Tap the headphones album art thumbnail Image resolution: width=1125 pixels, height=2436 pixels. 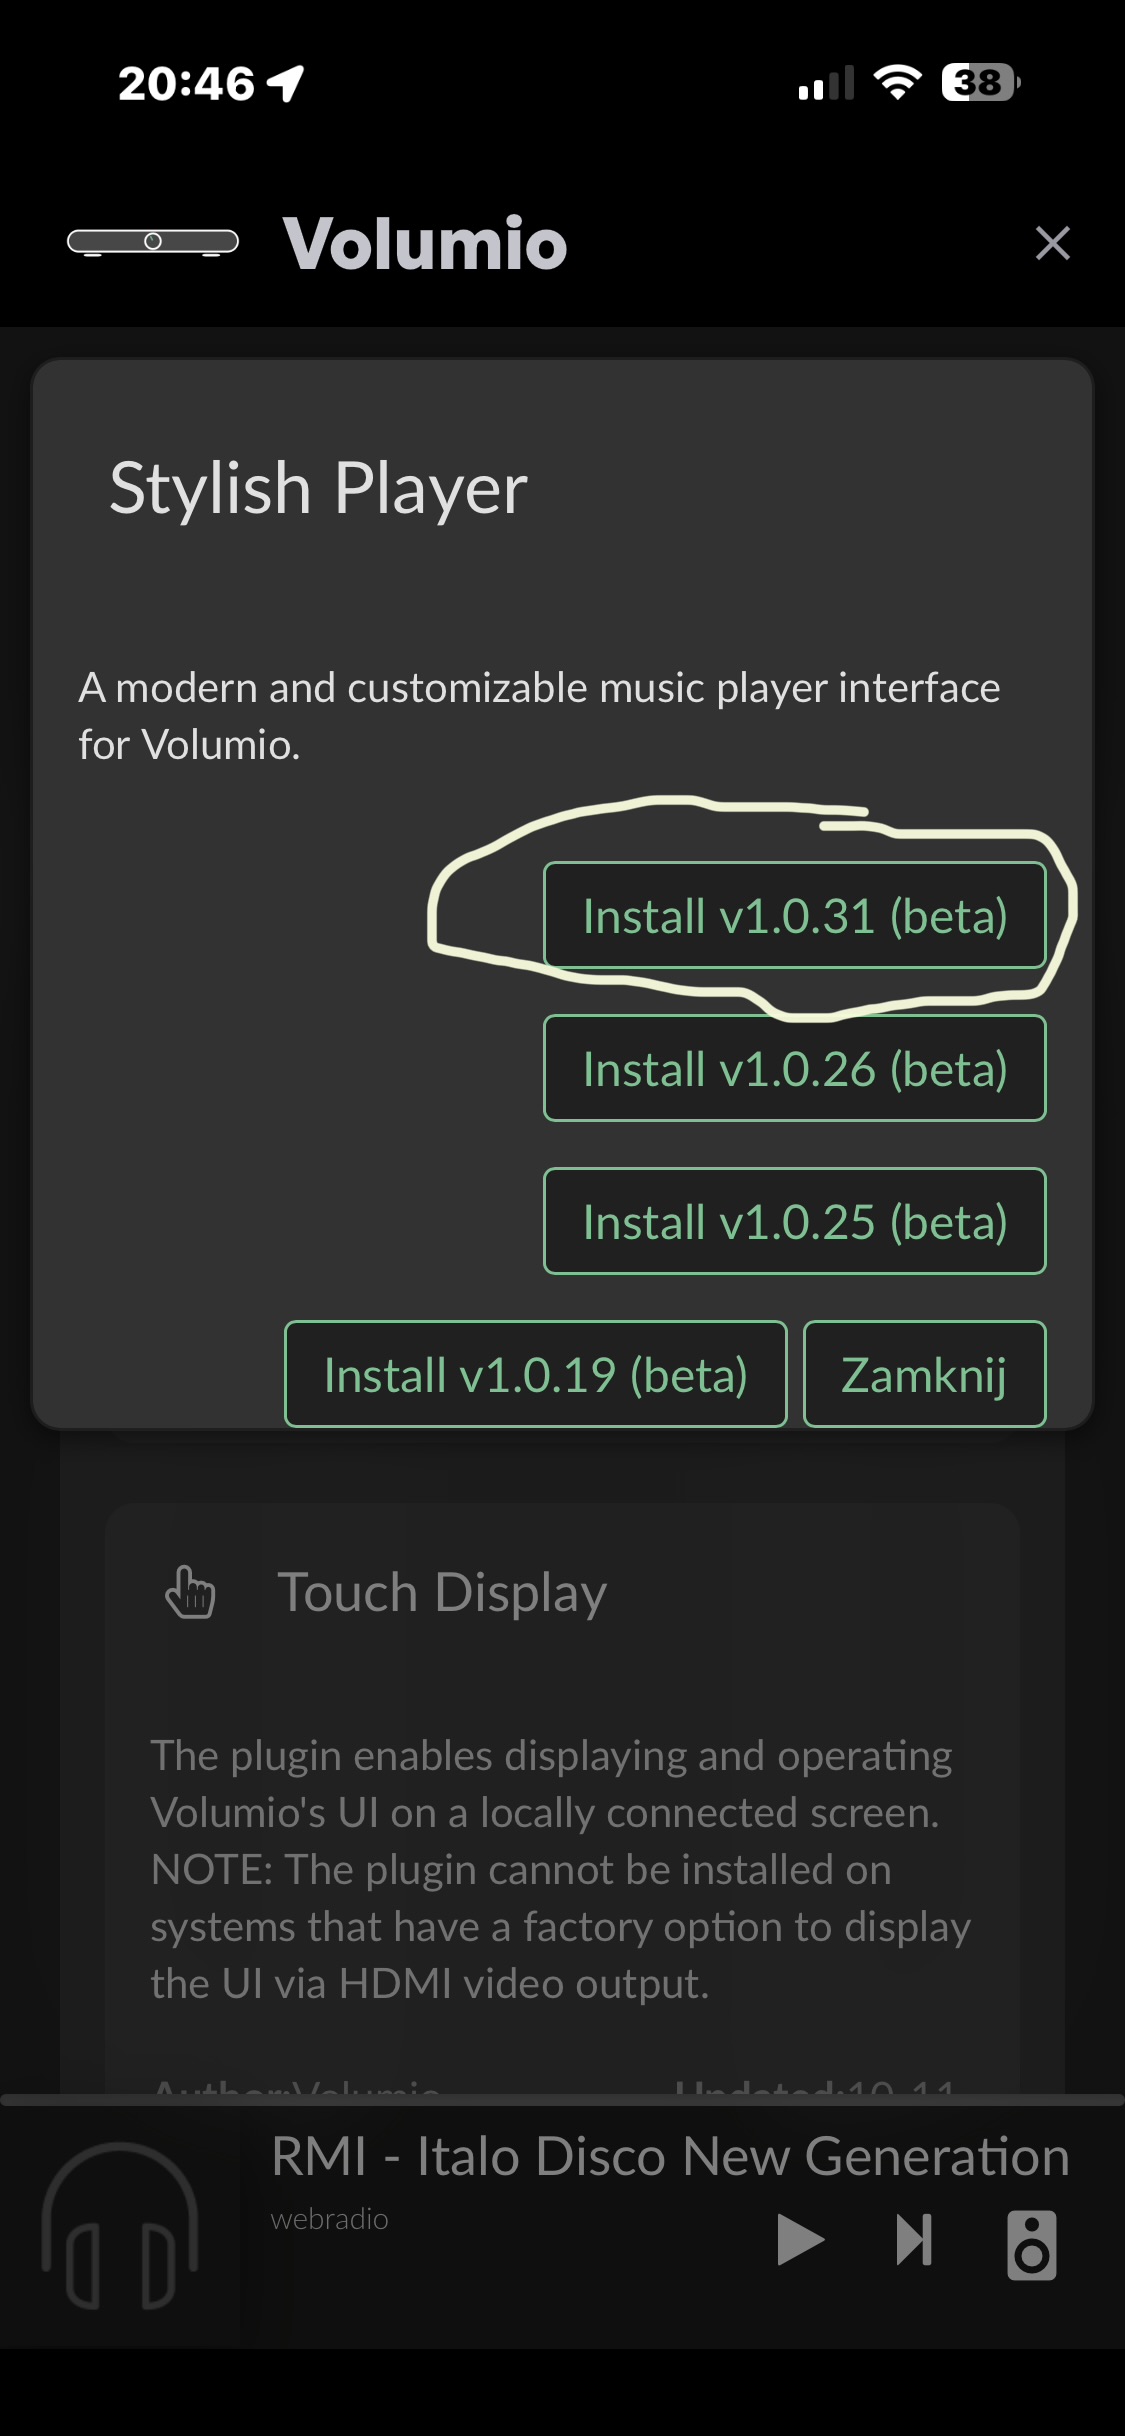(x=120, y=2226)
